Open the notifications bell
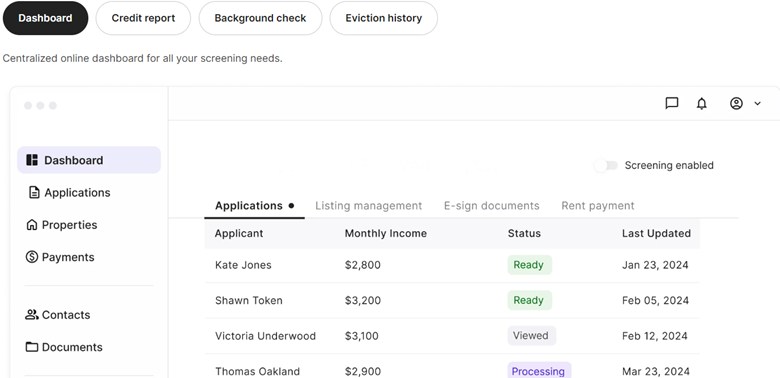Image resolution: width=780 pixels, height=378 pixels. pyautogui.click(x=701, y=103)
